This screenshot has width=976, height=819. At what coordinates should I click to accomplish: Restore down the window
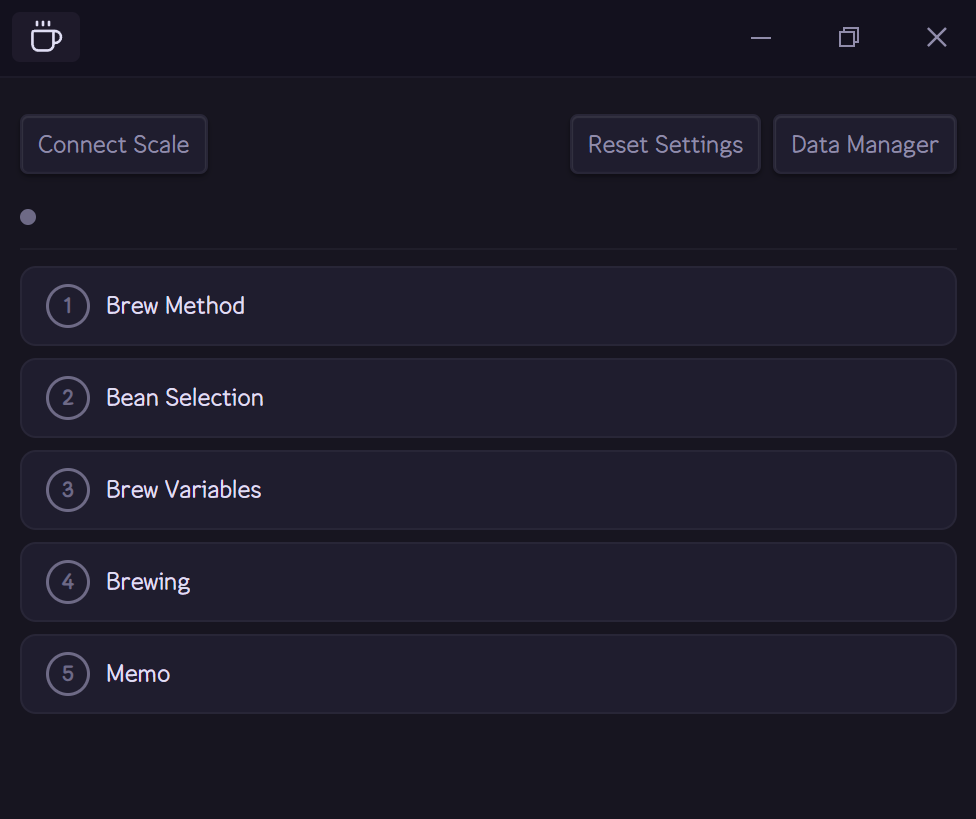849,37
